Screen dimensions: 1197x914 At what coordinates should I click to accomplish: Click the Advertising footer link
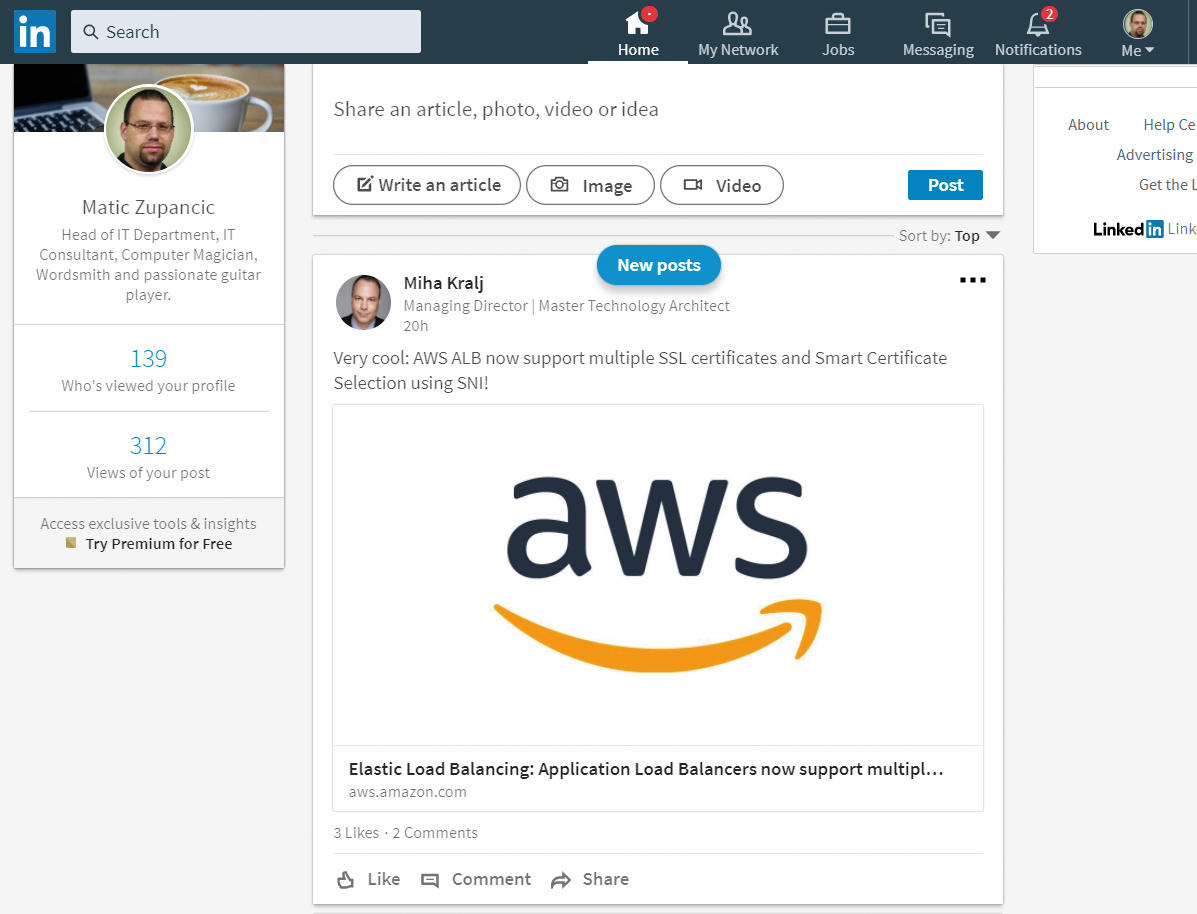pos(1154,154)
